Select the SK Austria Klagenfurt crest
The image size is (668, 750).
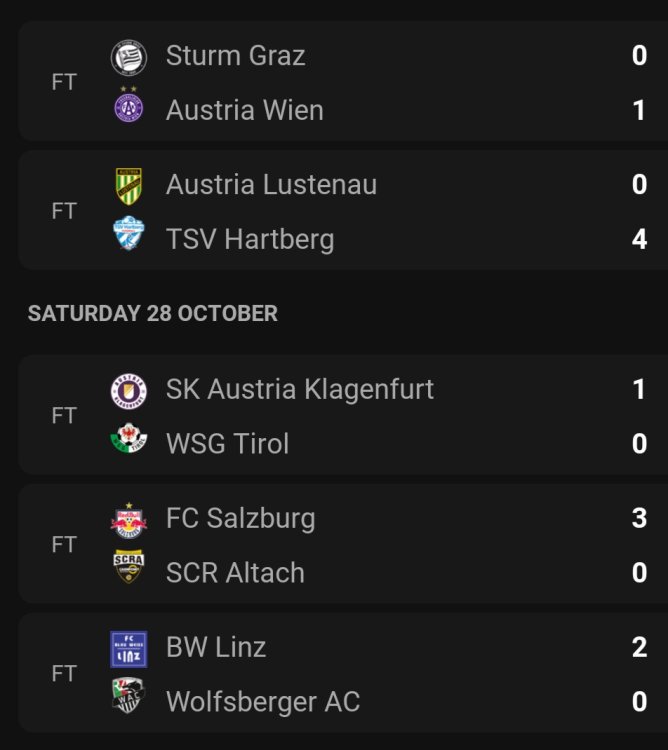[x=128, y=390]
